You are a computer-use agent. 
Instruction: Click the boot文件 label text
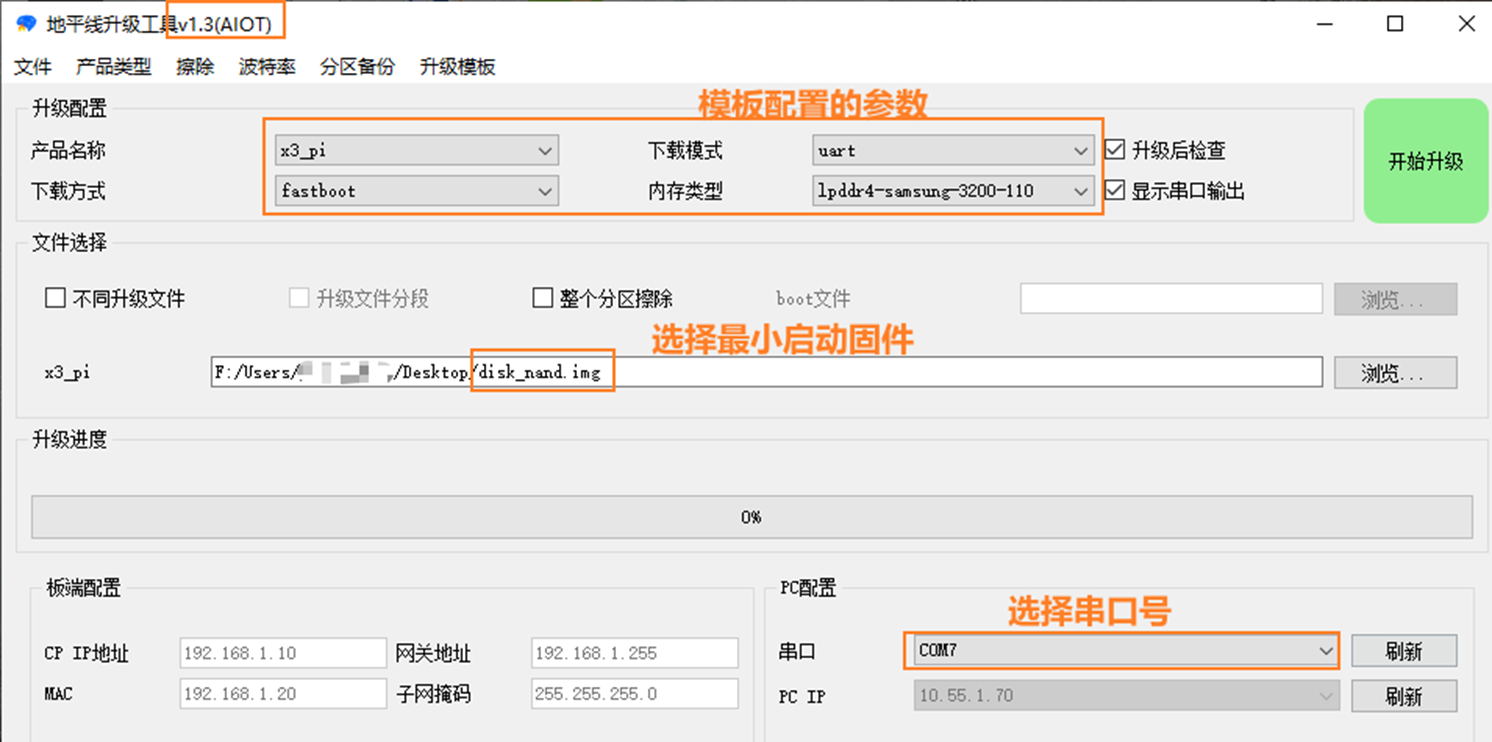813,299
